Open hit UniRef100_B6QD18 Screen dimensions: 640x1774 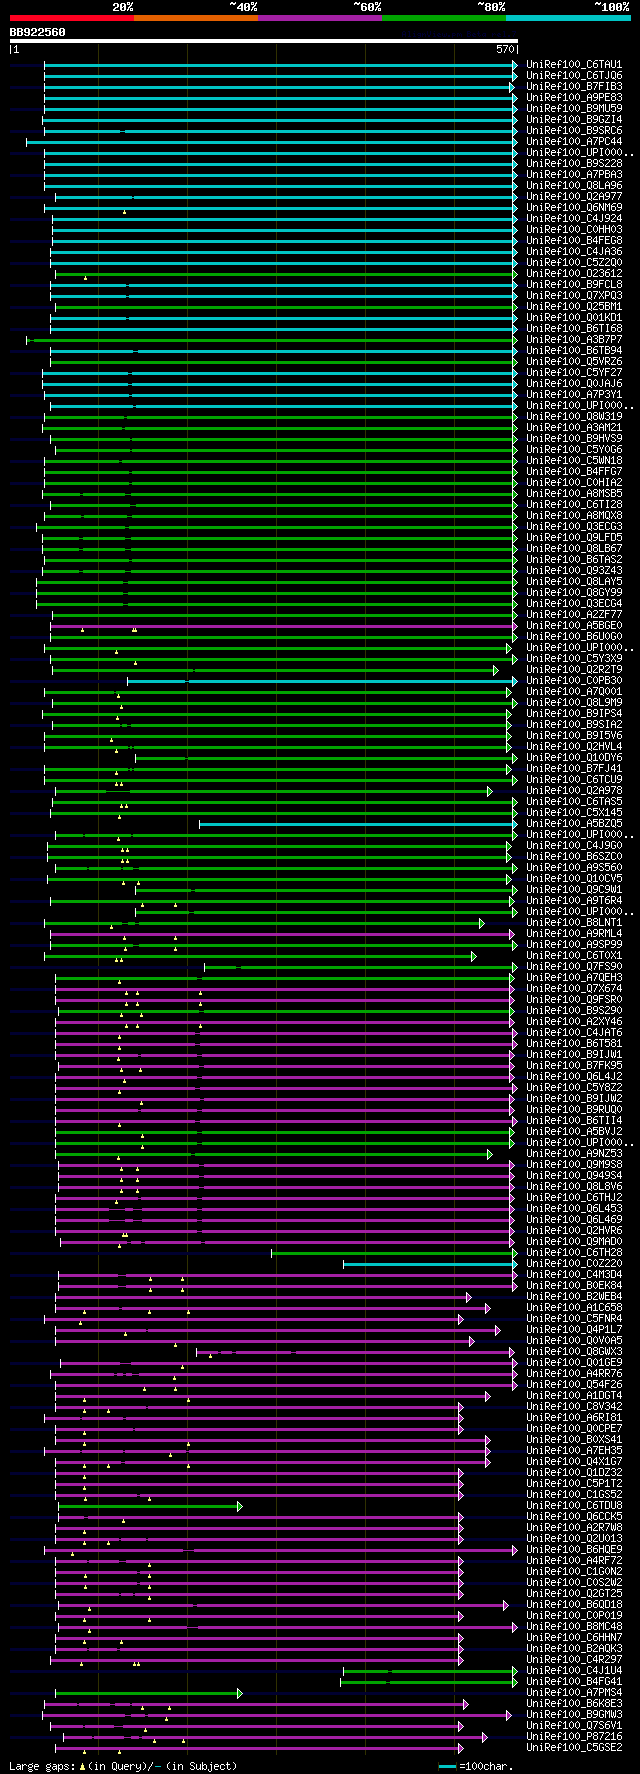574,1605
